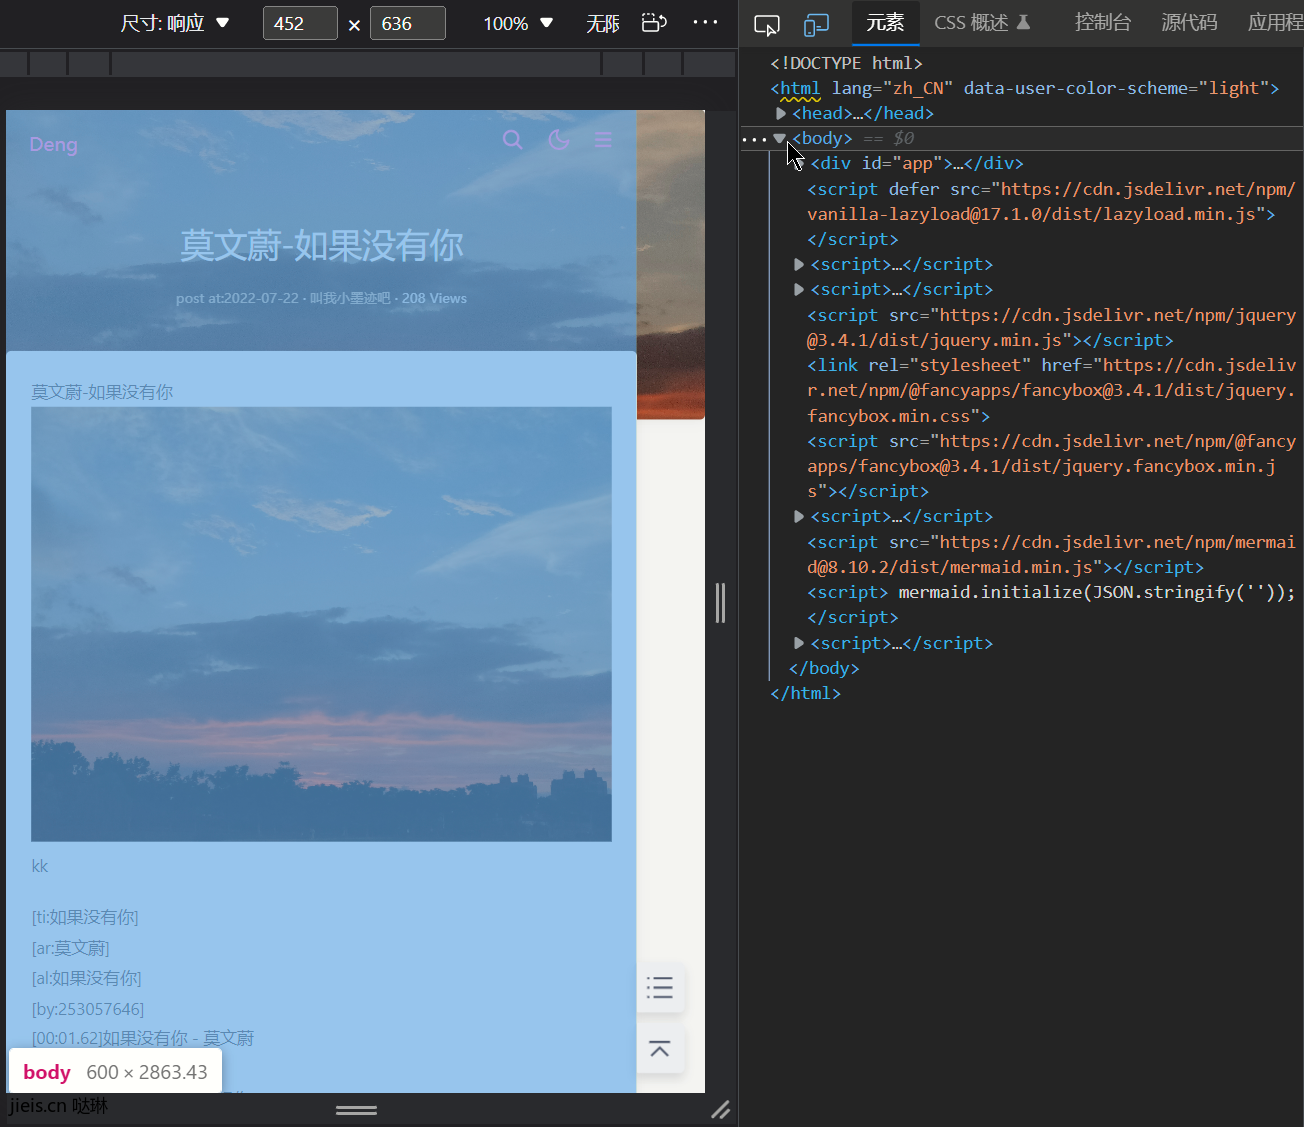1304x1127 pixels.
Task: Click the Deng site title link
Action: [x=54, y=144]
